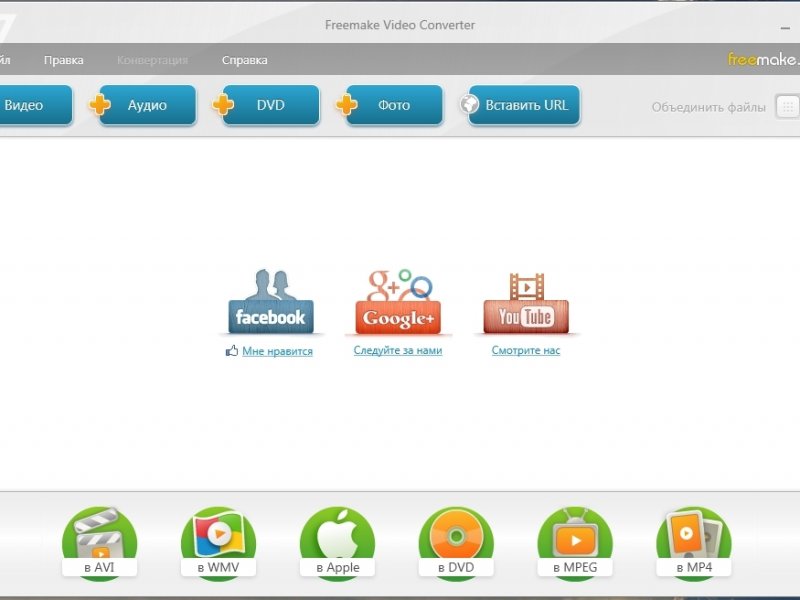This screenshot has height=600, width=800.
Task: Choose the в MP4 output format
Action: click(x=694, y=543)
